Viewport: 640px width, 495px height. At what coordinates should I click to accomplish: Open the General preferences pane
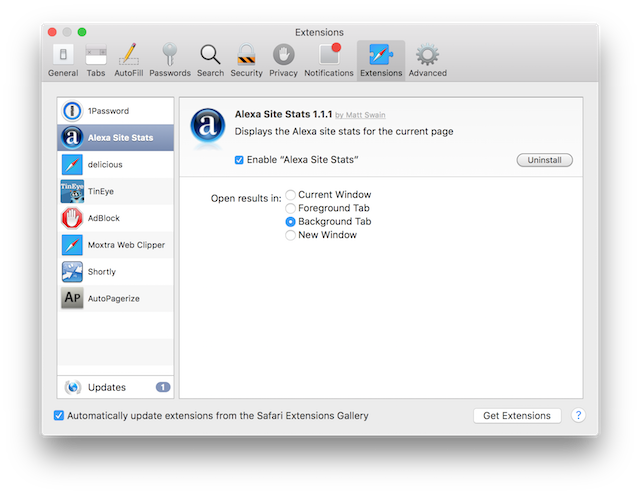click(x=63, y=59)
